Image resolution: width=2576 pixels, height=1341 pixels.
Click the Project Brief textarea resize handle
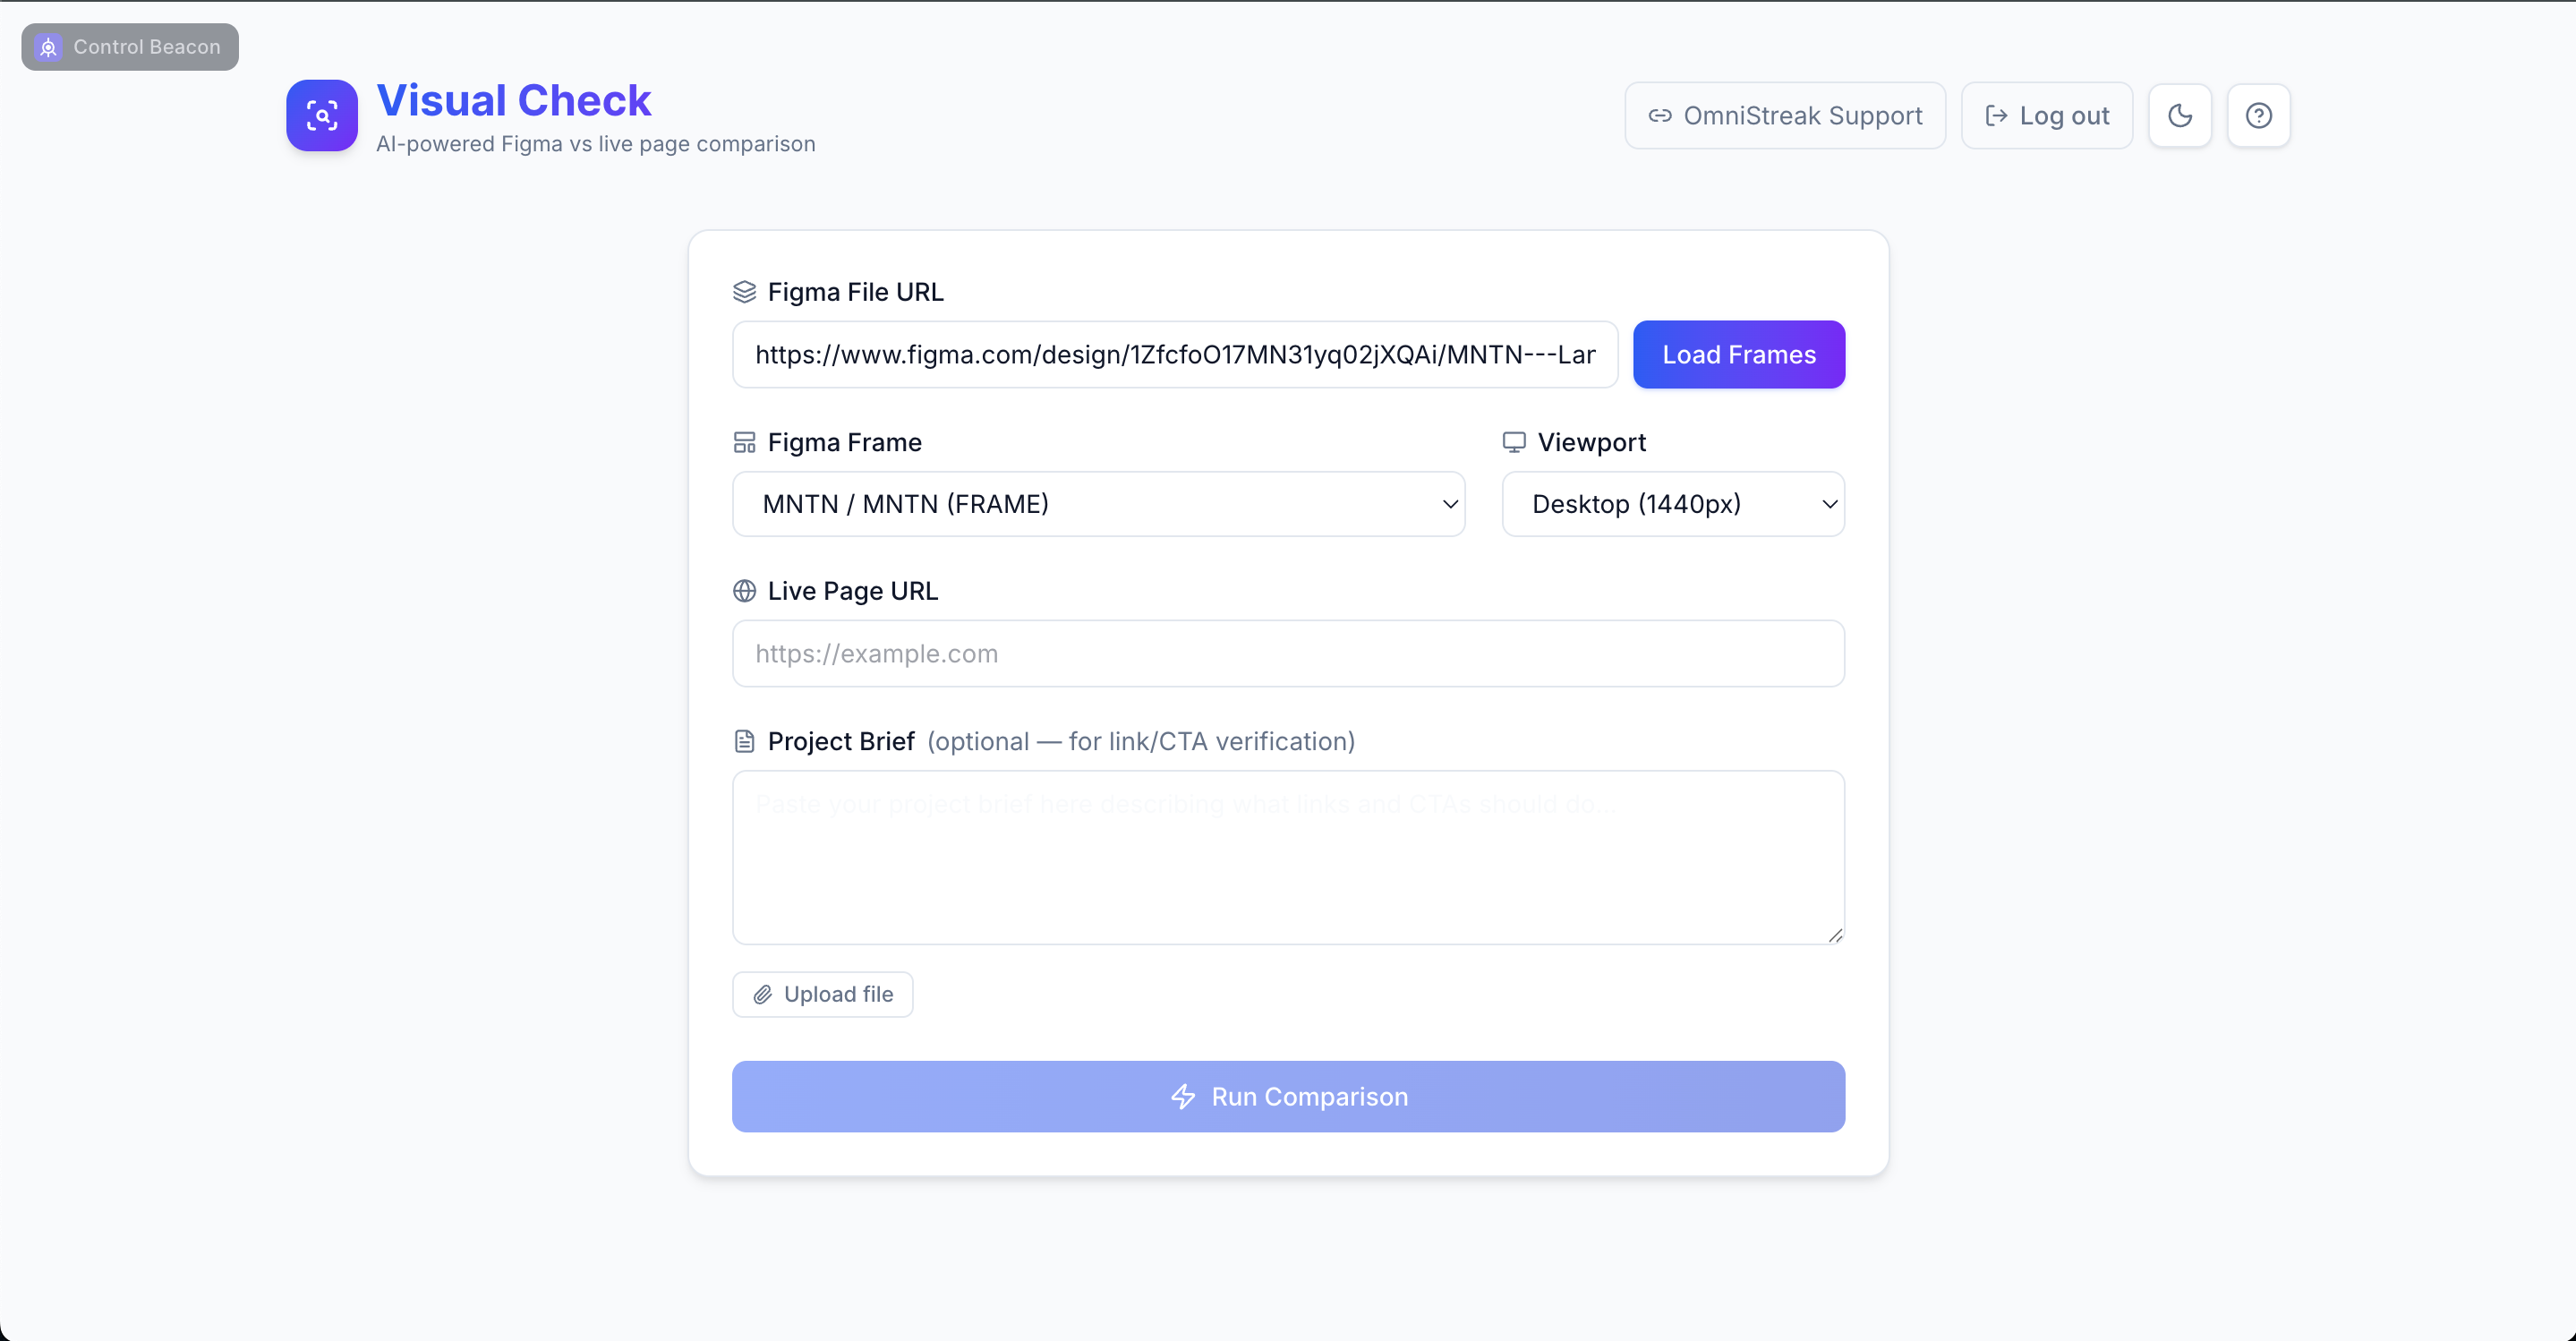pyautogui.click(x=1835, y=935)
